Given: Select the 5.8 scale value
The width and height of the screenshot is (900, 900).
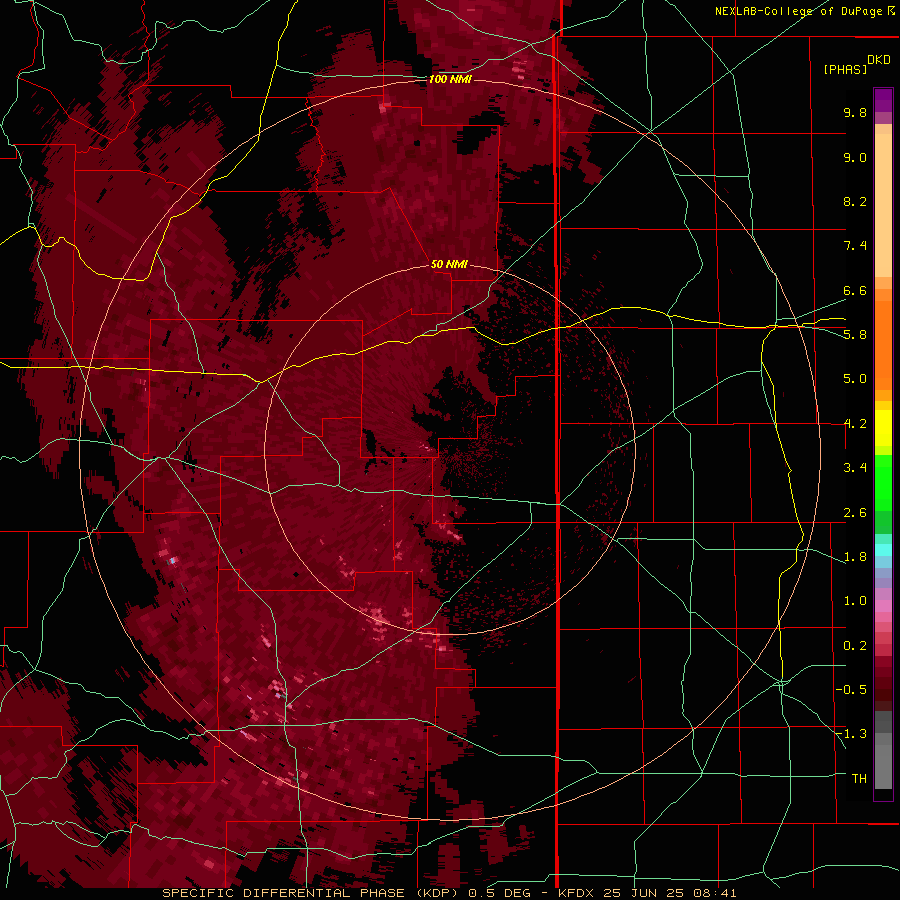Looking at the screenshot, I should coord(855,335).
